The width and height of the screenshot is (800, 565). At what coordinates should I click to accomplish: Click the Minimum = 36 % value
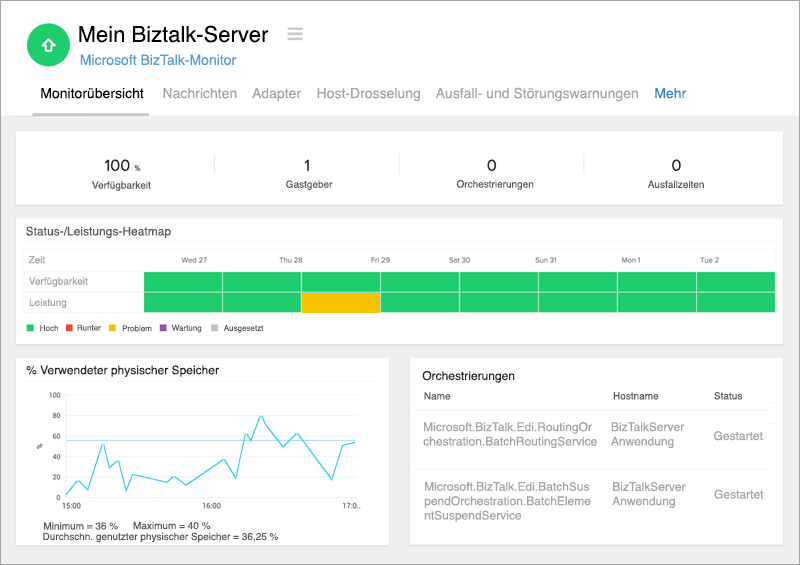[81, 526]
